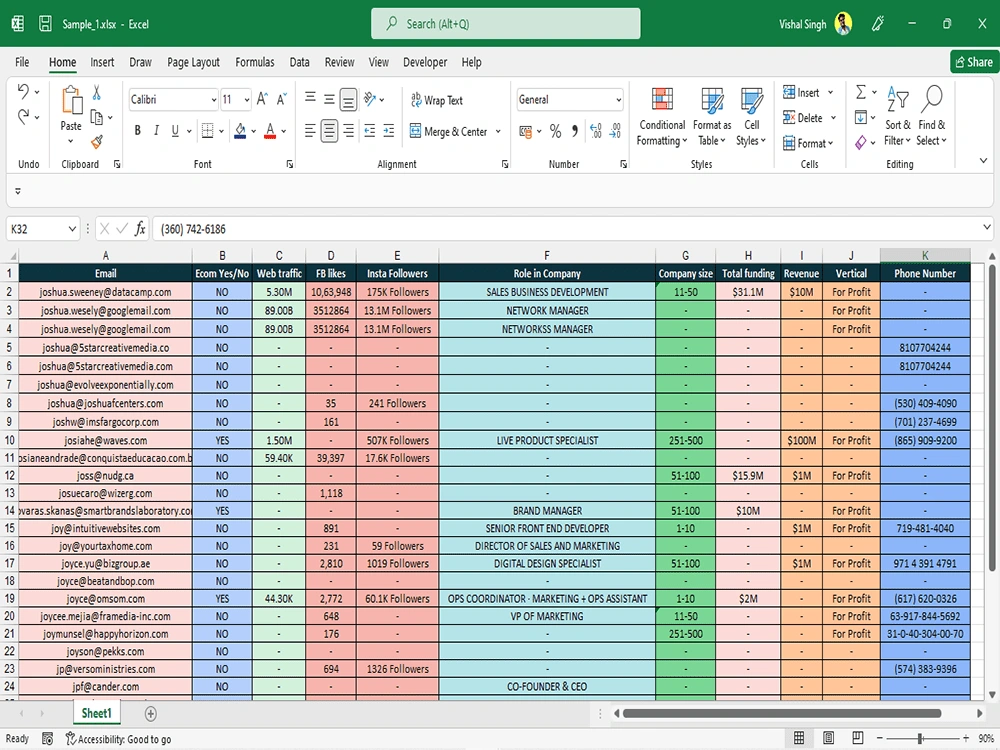The height and width of the screenshot is (750, 1000).
Task: Expand the Merge & Center dropdown arrow
Action: [x=498, y=131]
